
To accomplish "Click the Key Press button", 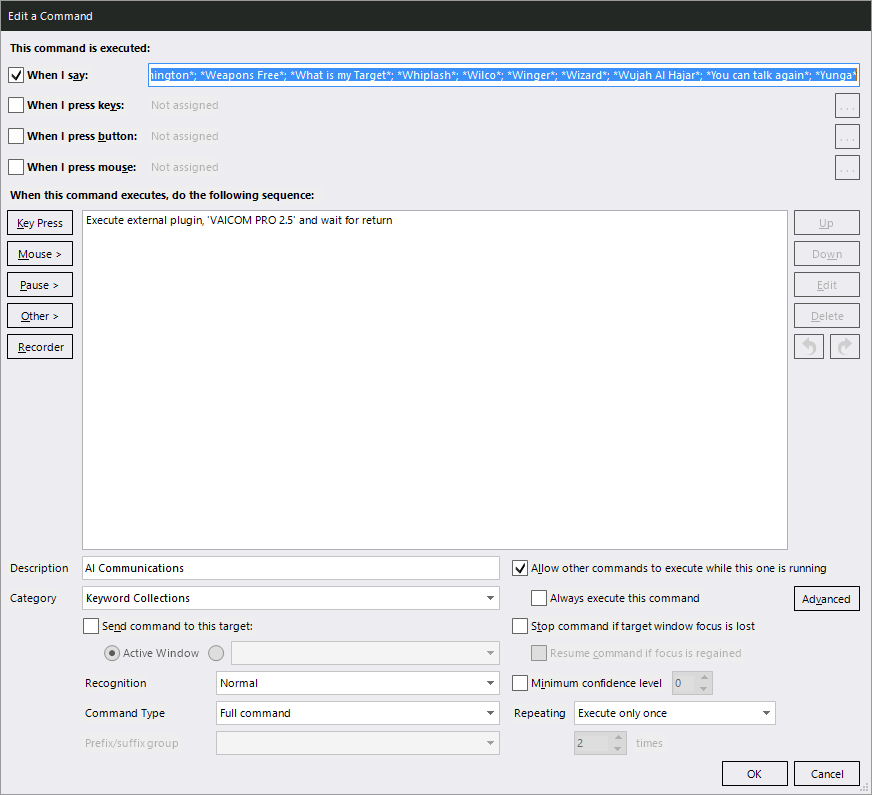I will [40, 223].
